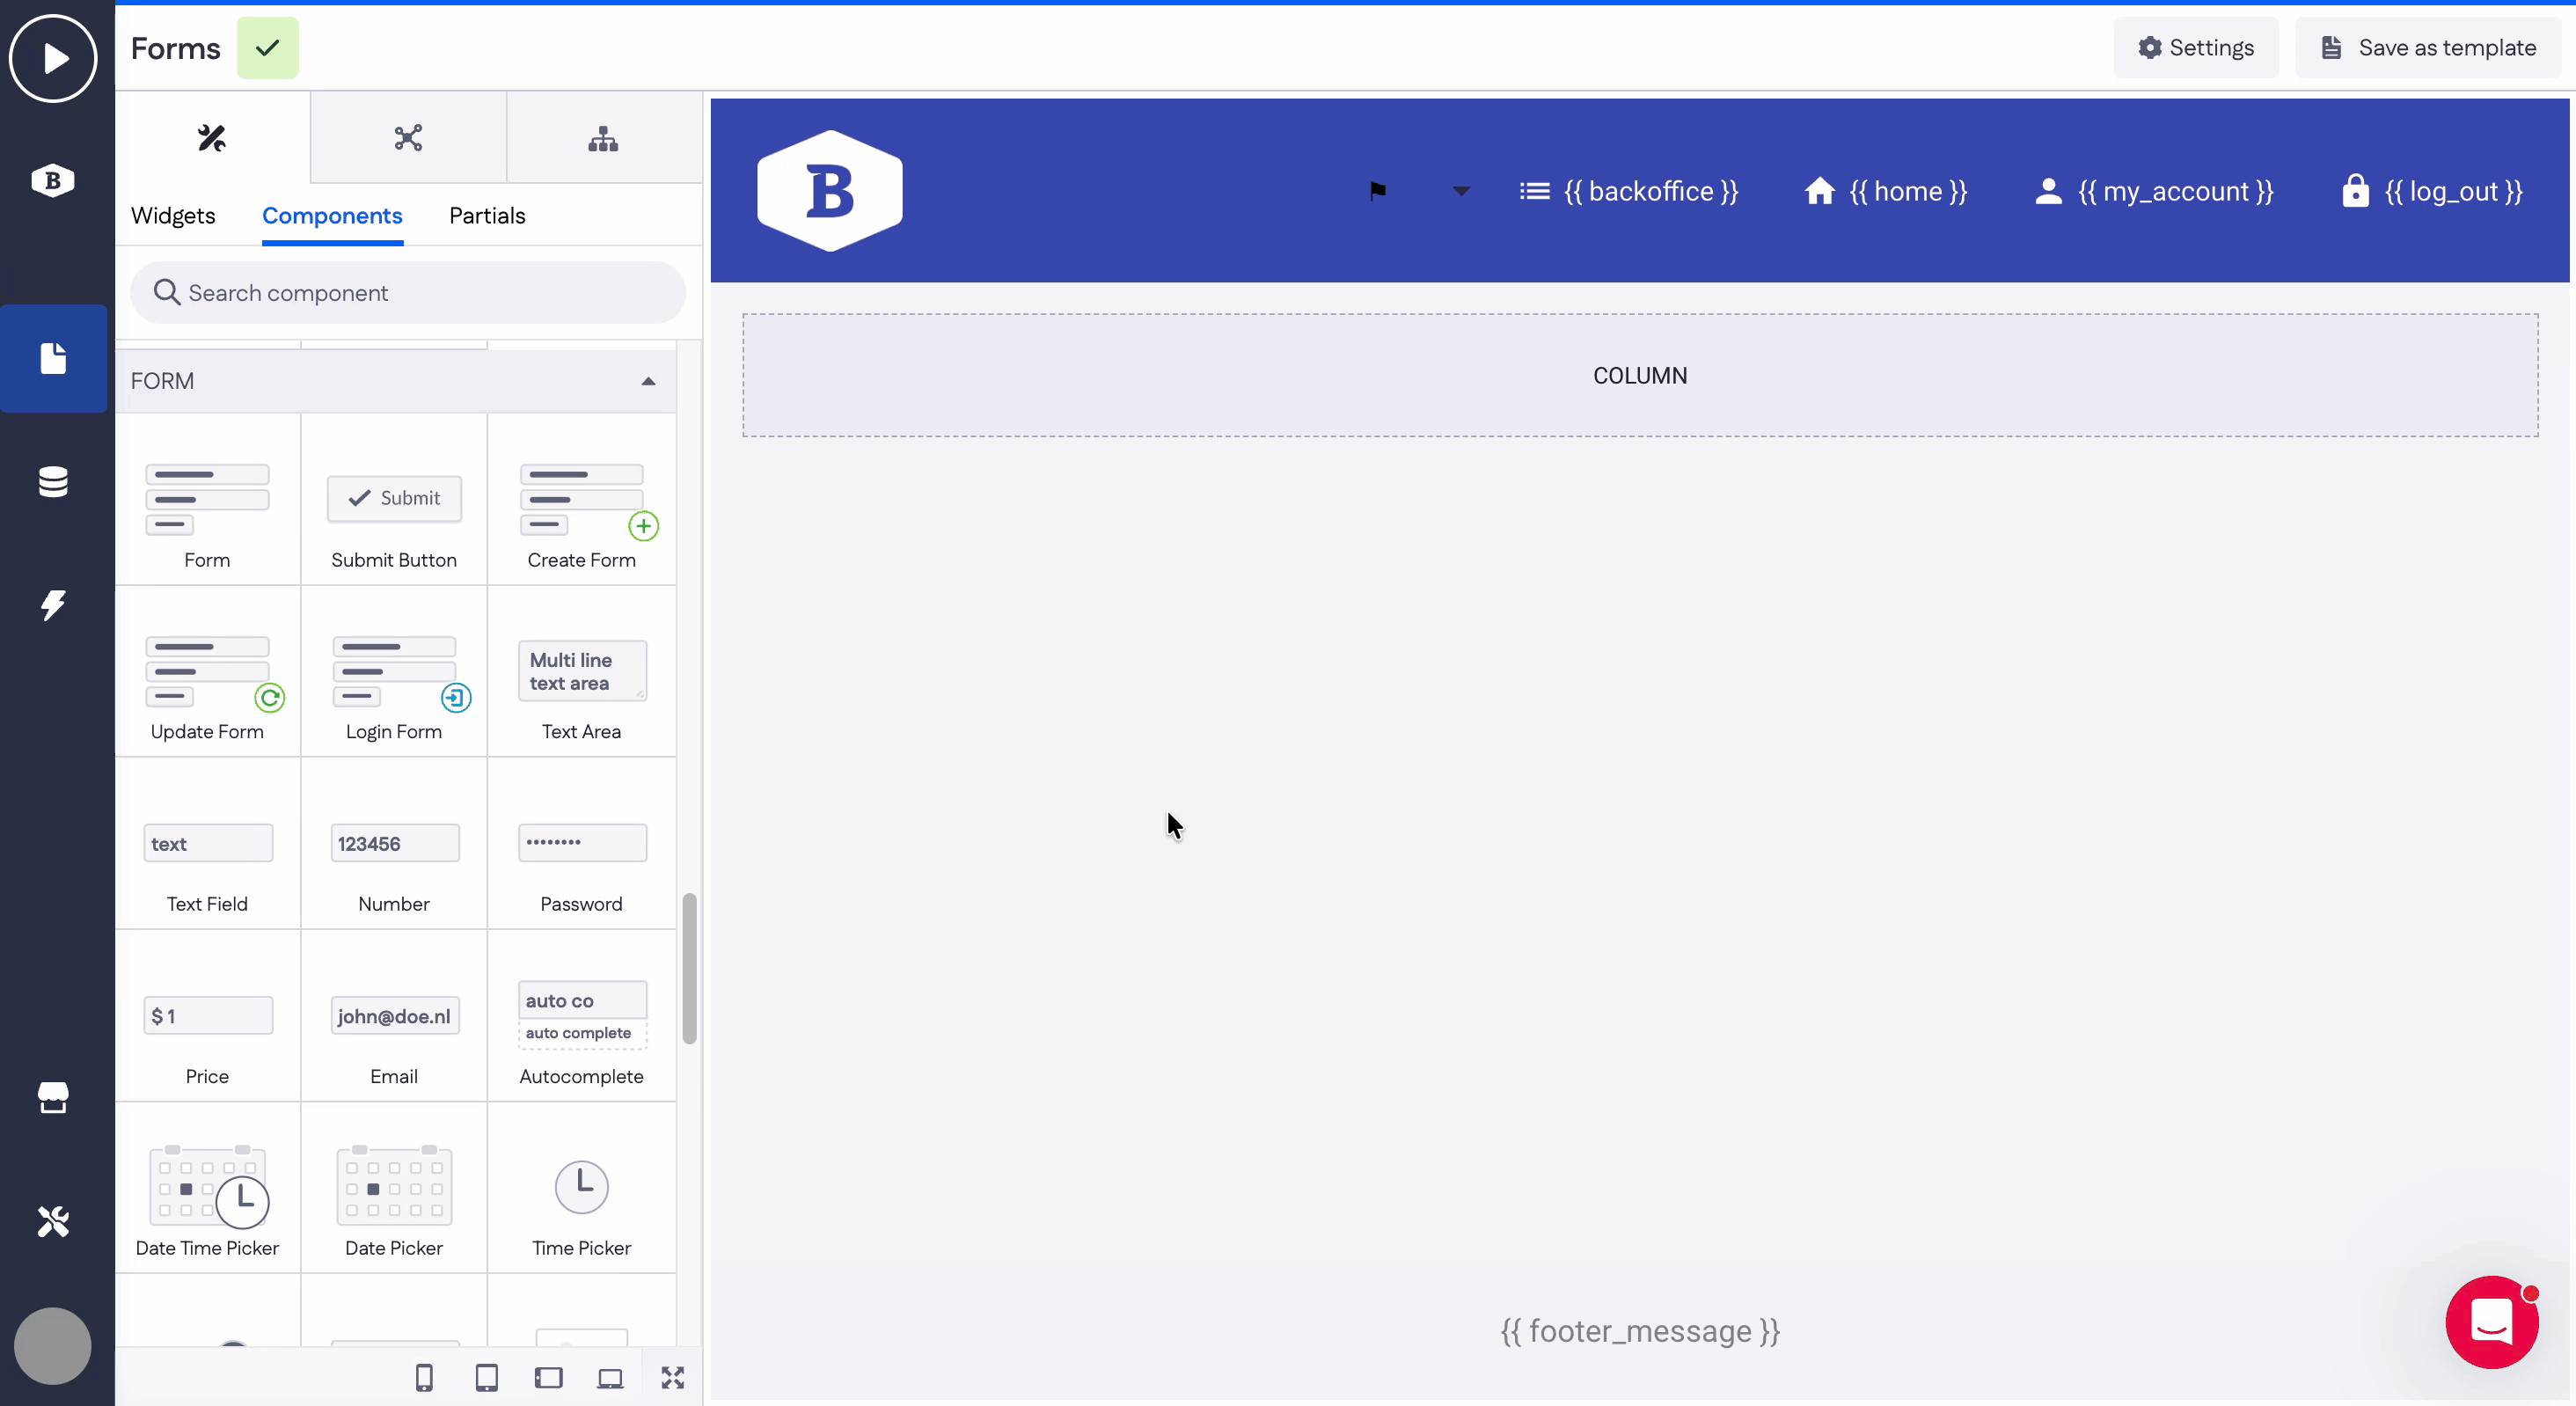Click the component list scrollbar
Screen dimensions: 2576x1406
(x=689, y=968)
